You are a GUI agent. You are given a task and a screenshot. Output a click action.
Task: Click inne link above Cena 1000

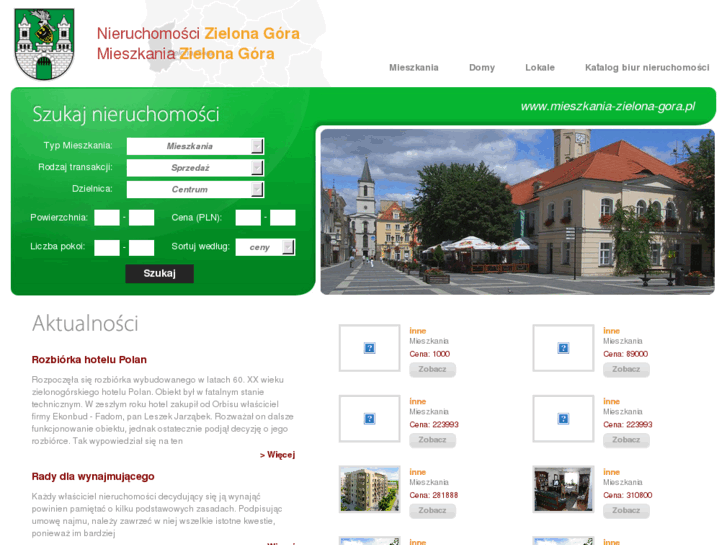[417, 331]
